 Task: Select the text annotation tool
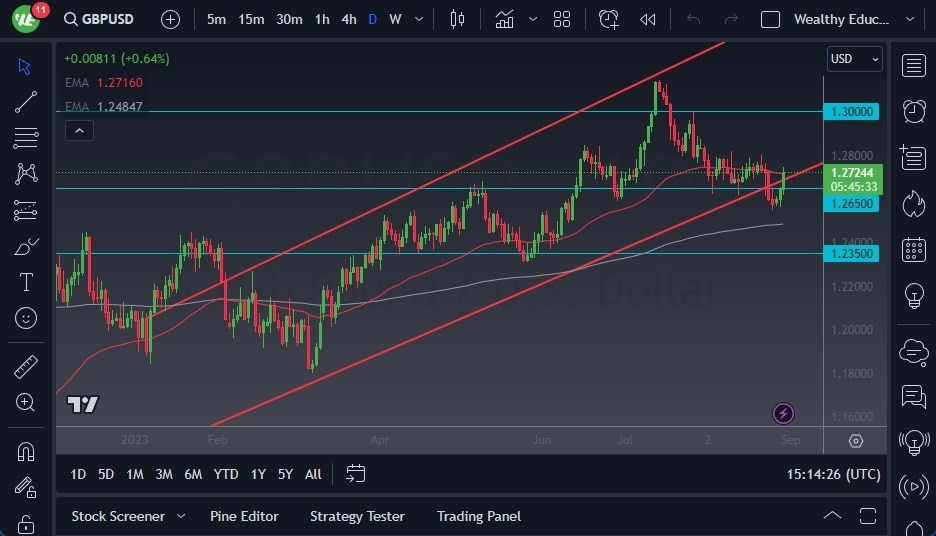tap(26, 282)
